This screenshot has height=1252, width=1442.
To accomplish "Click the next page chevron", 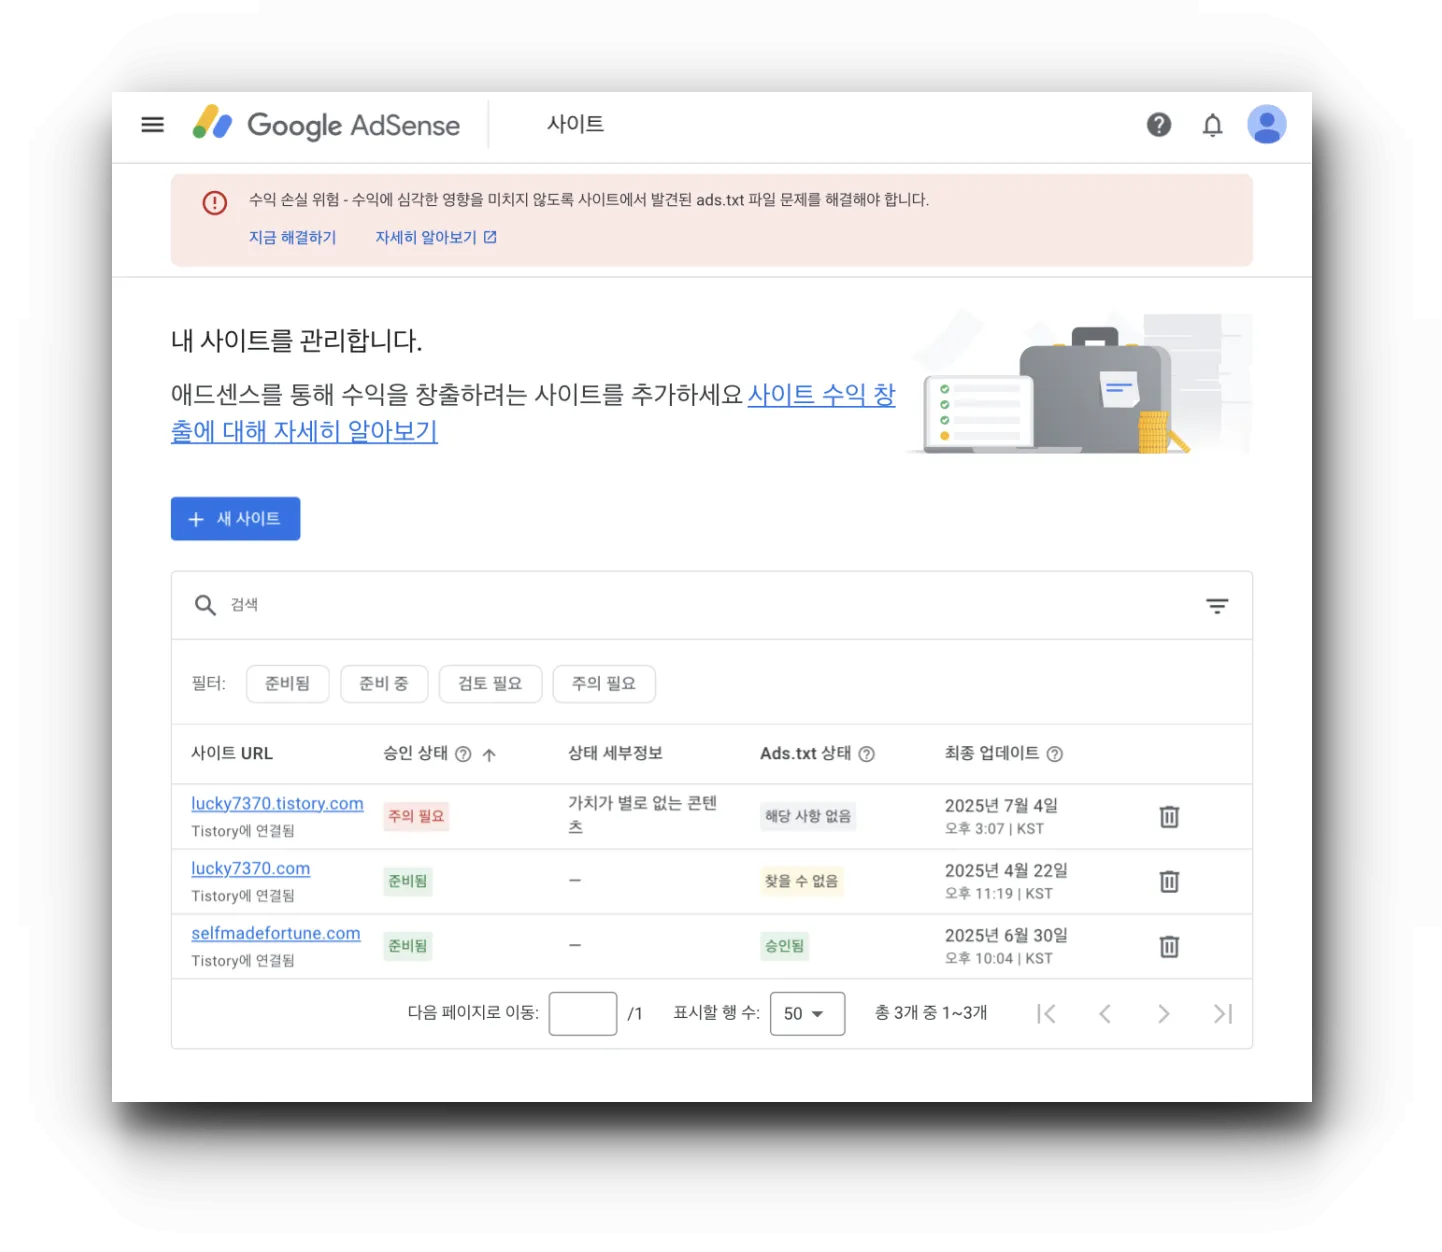I will (x=1163, y=1013).
